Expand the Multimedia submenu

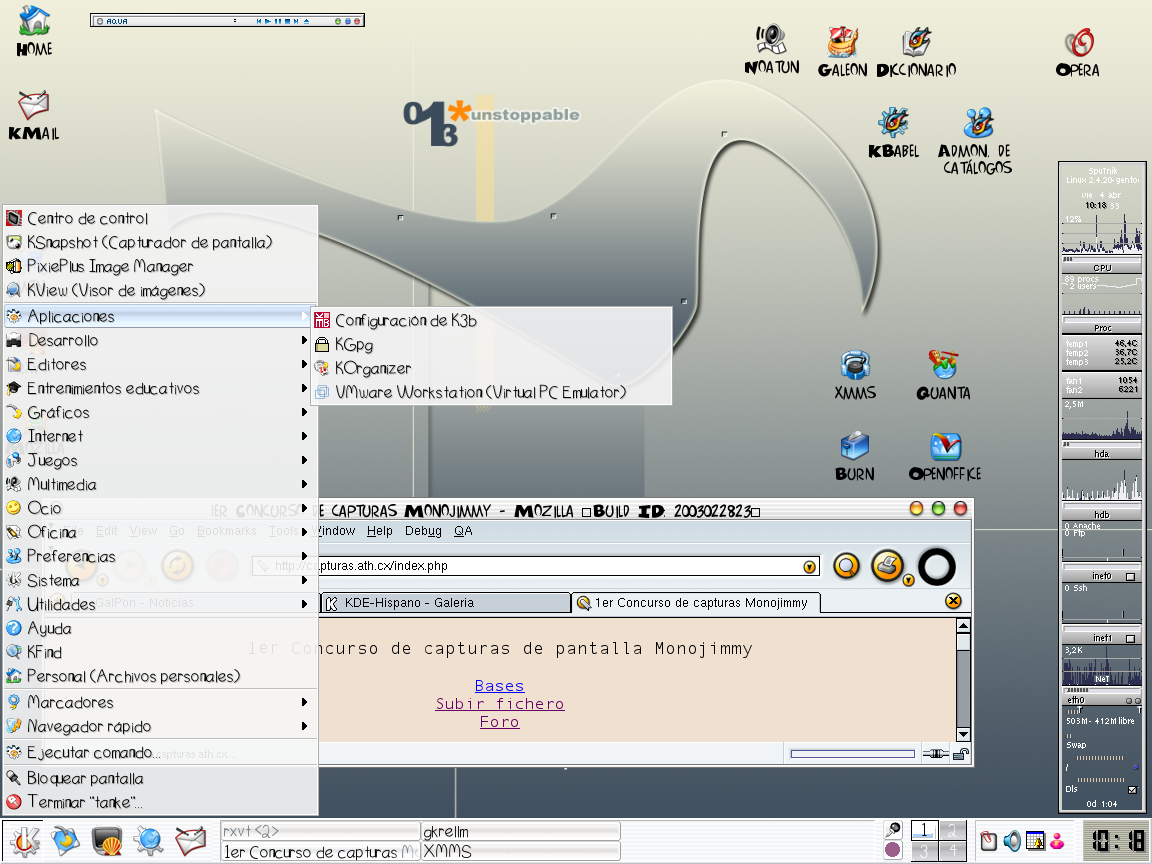[x=160, y=484]
